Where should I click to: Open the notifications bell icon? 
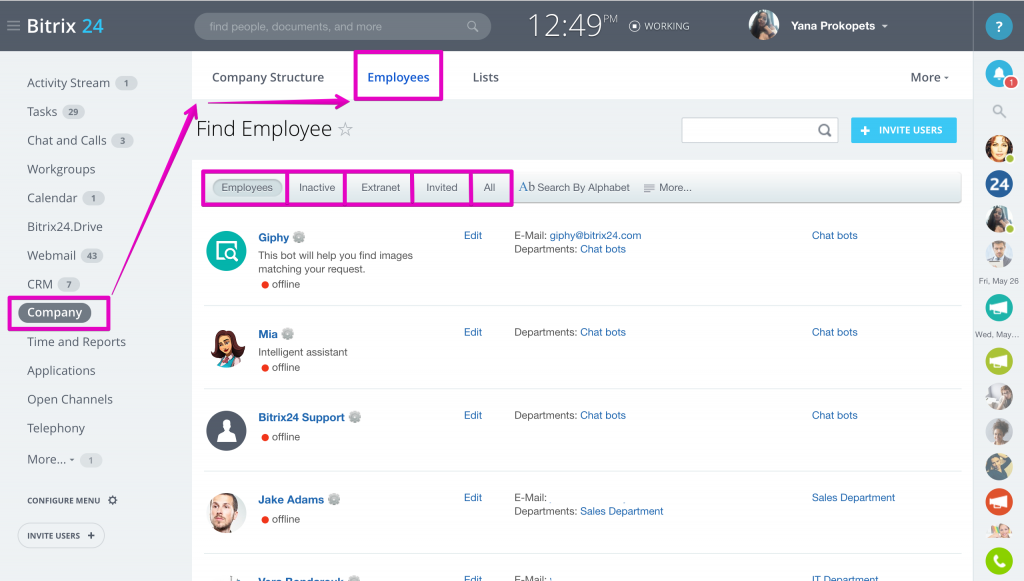coord(999,74)
